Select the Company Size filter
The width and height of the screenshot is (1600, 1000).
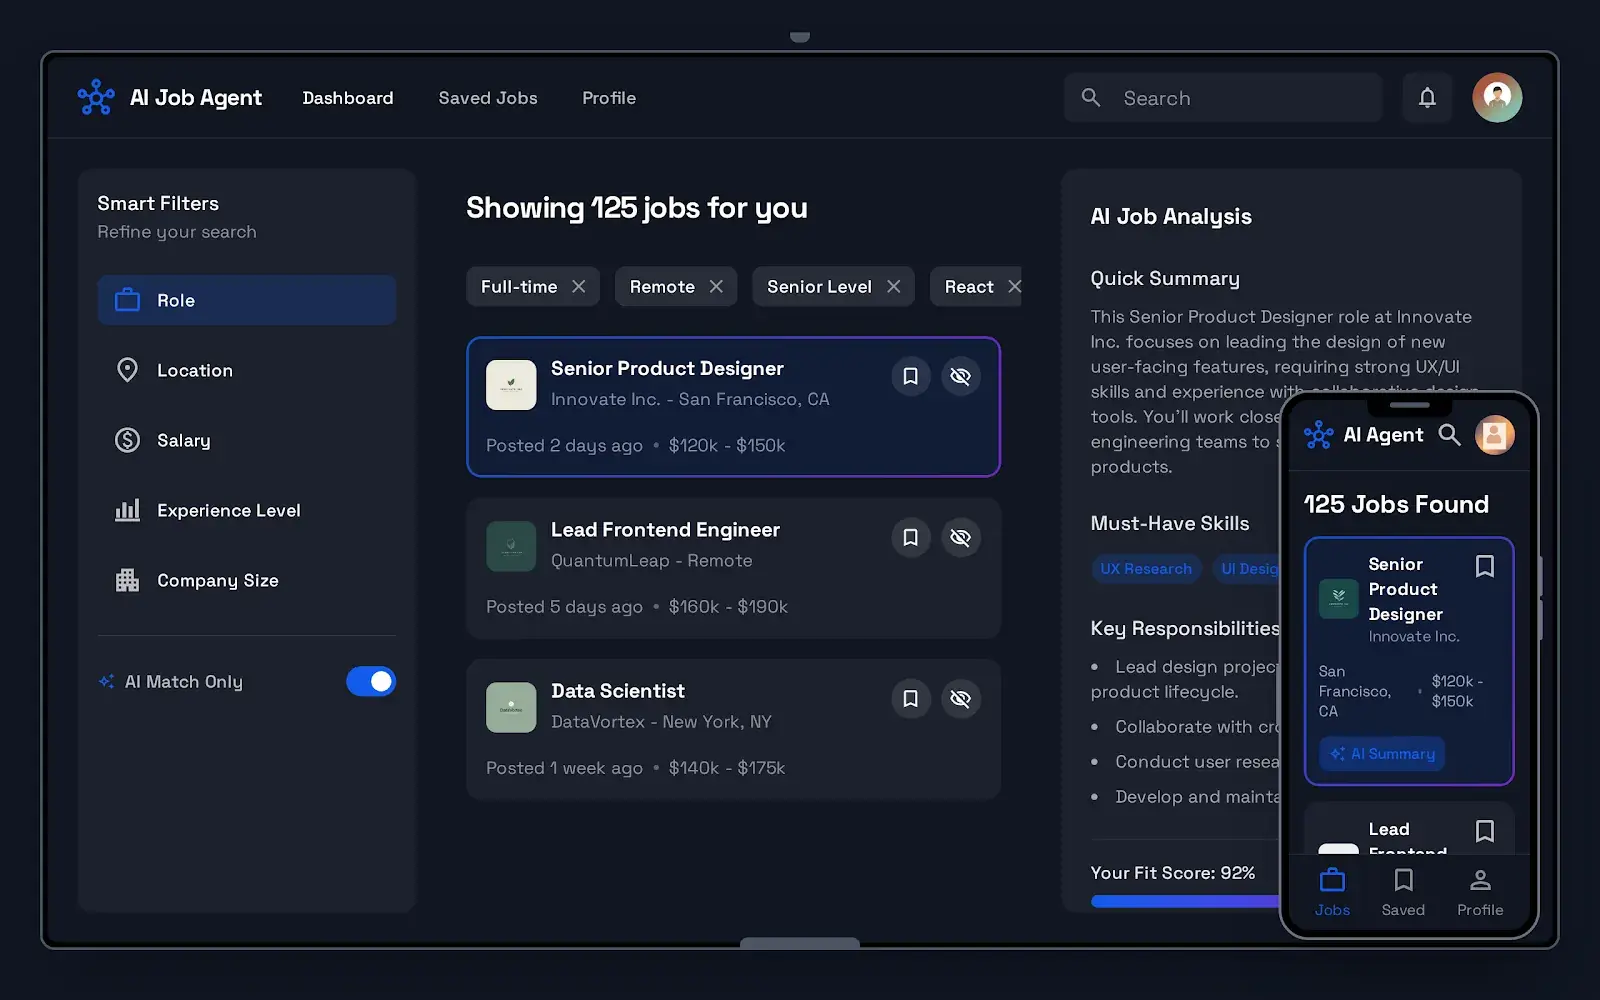tap(247, 580)
